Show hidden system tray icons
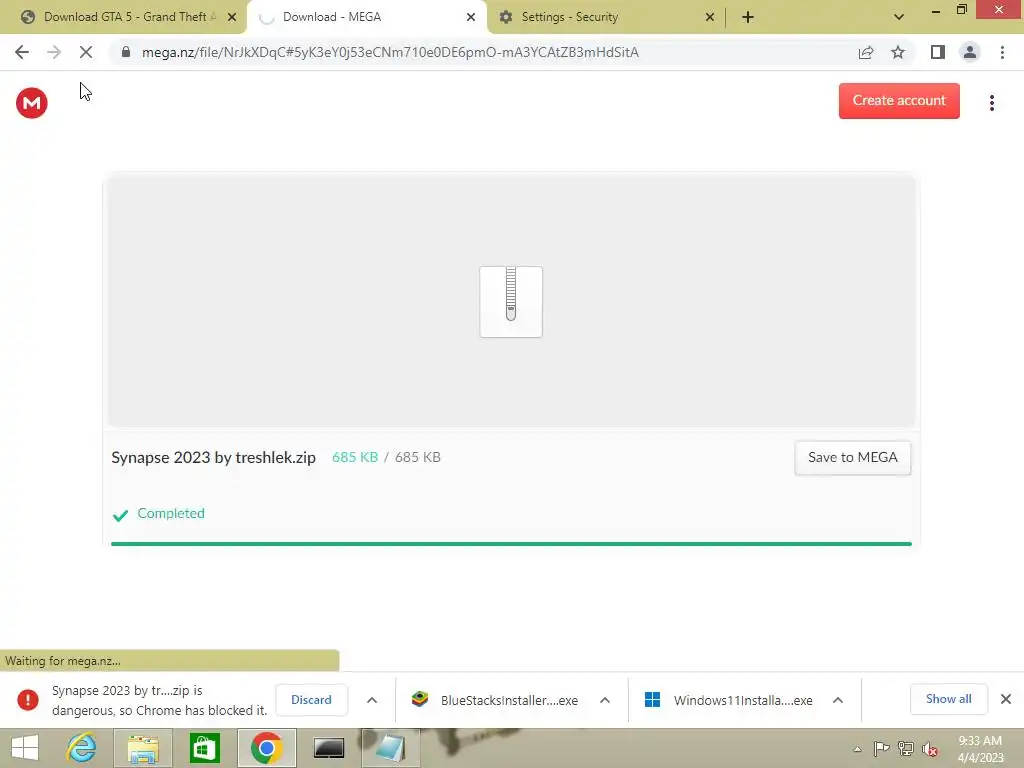This screenshot has height=768, width=1024. point(857,749)
